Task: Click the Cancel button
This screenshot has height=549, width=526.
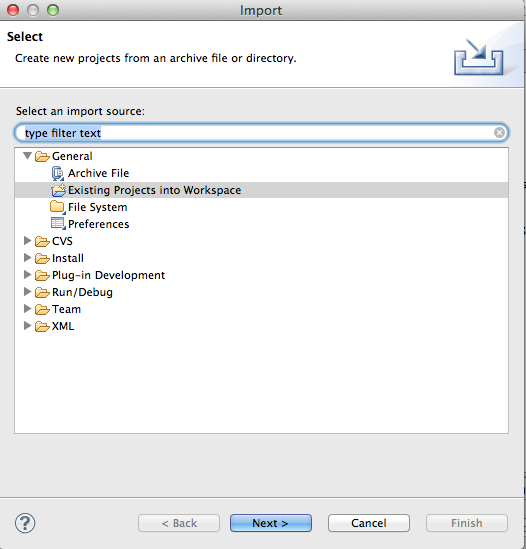Action: [x=369, y=523]
